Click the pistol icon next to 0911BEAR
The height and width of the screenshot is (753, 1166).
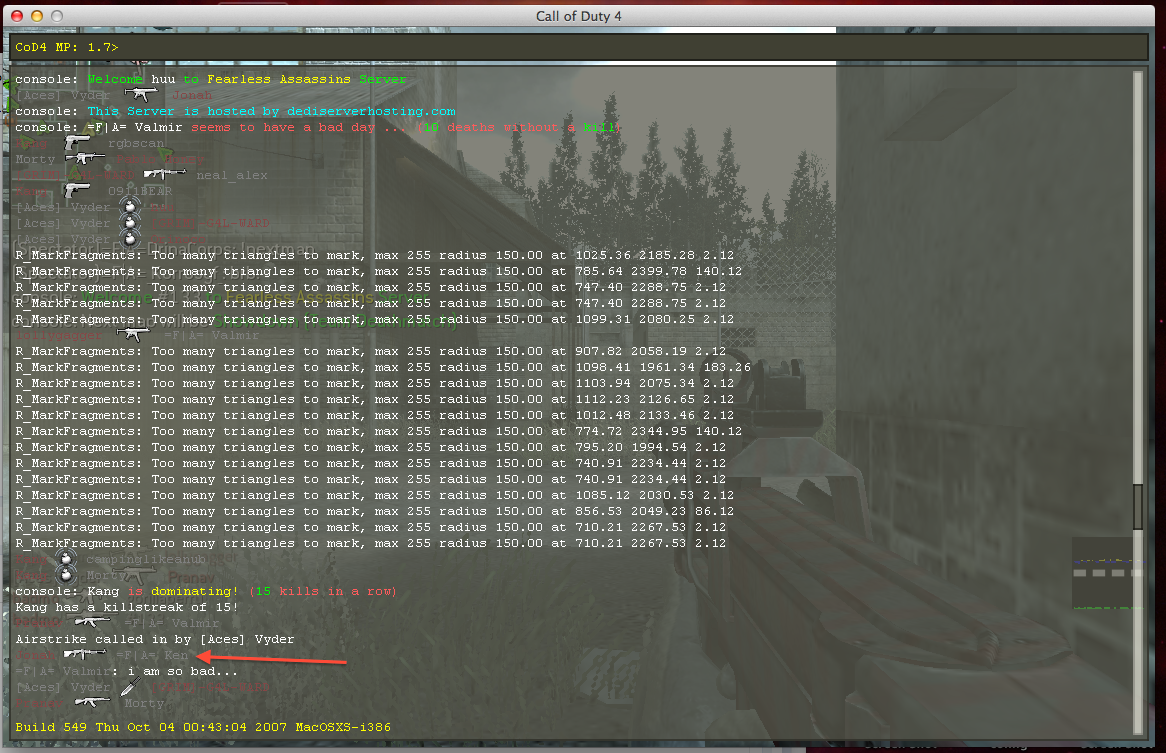[77, 191]
